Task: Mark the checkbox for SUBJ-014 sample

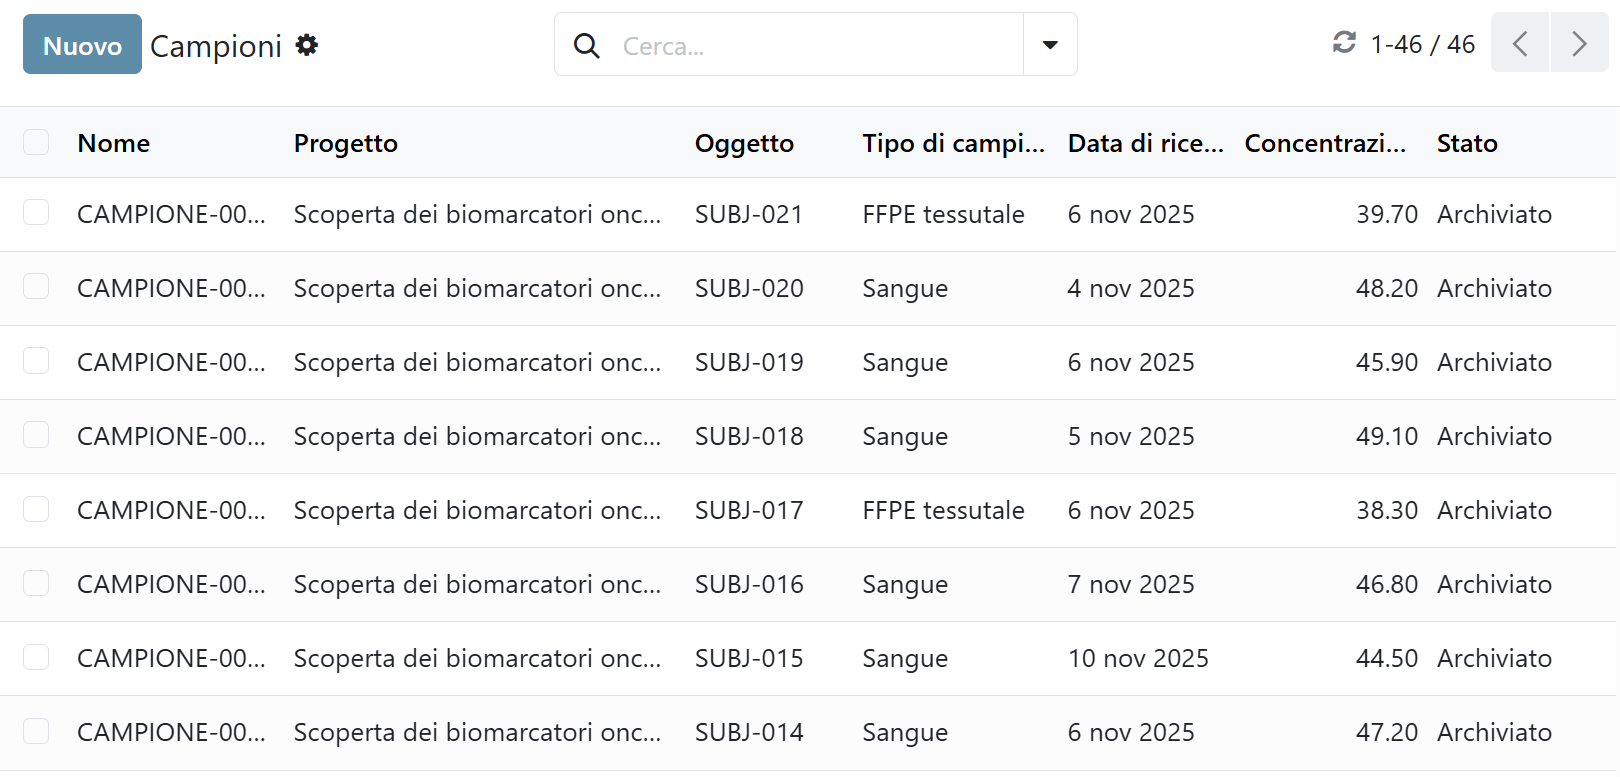Action: [36, 730]
